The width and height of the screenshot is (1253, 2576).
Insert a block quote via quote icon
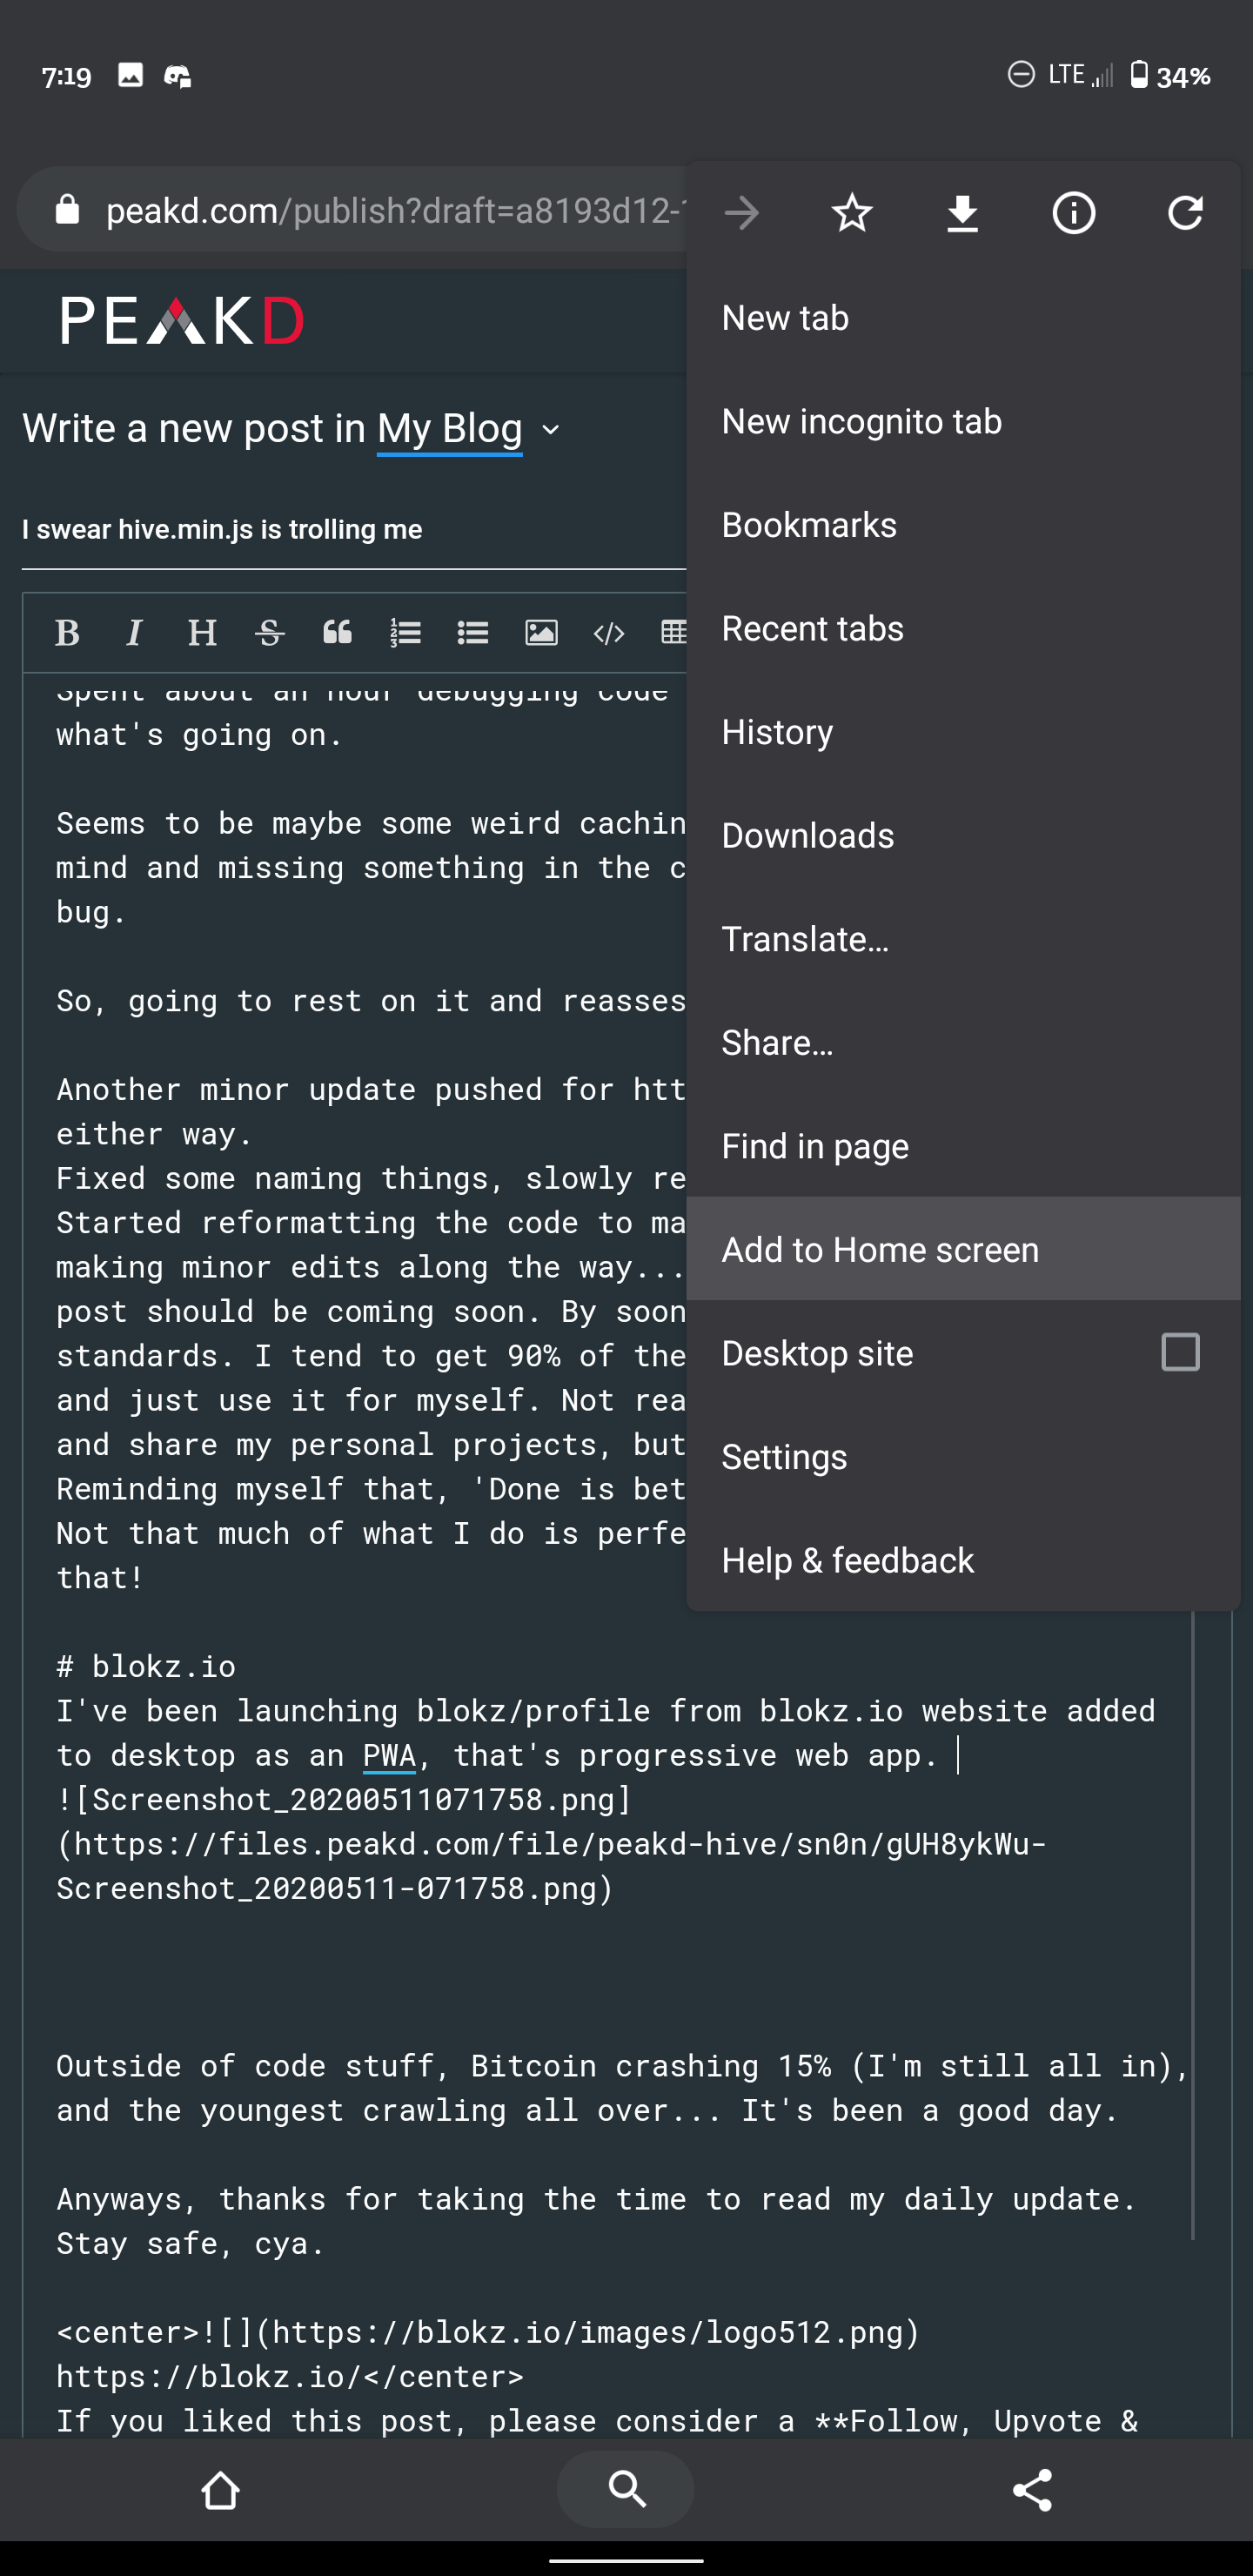(x=337, y=632)
